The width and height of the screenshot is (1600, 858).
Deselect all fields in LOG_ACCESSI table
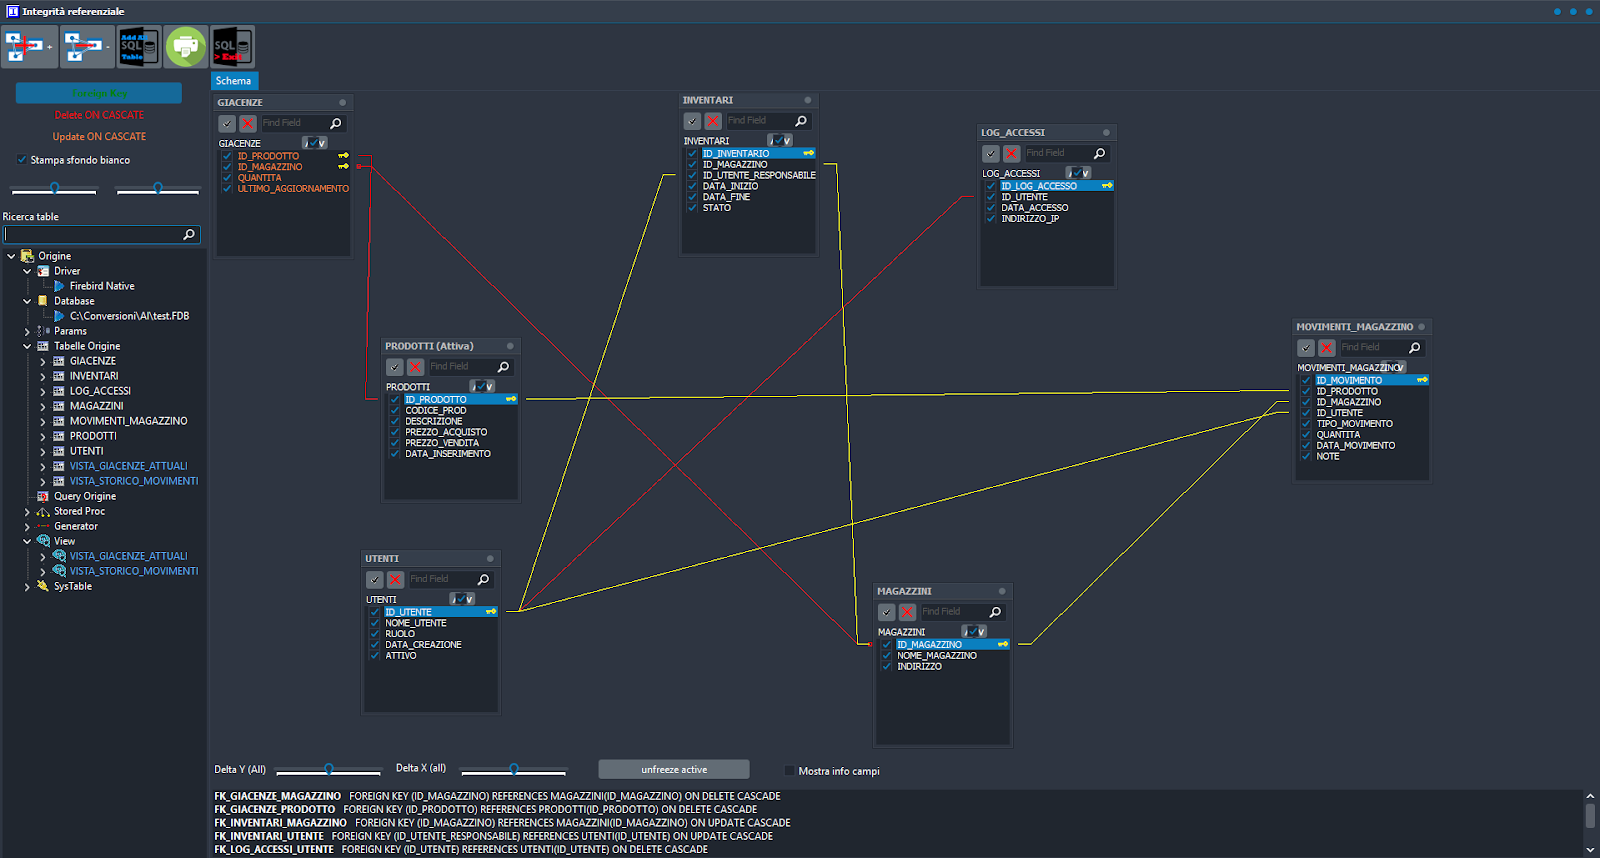pos(1011,153)
